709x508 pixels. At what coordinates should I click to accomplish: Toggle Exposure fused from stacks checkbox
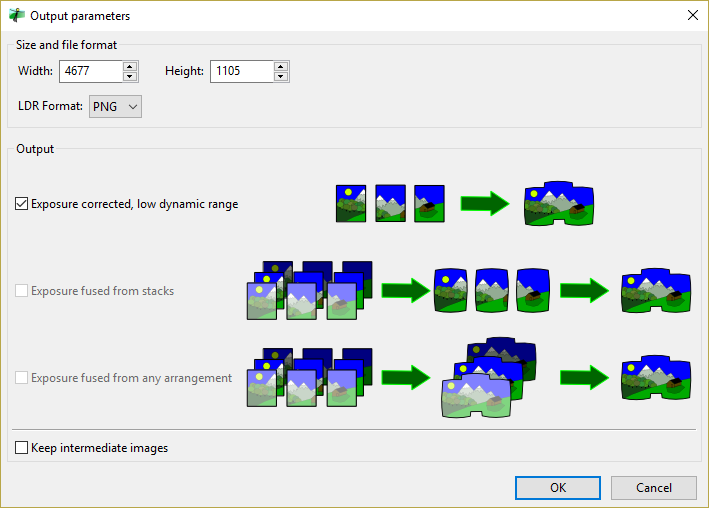pos(22,291)
